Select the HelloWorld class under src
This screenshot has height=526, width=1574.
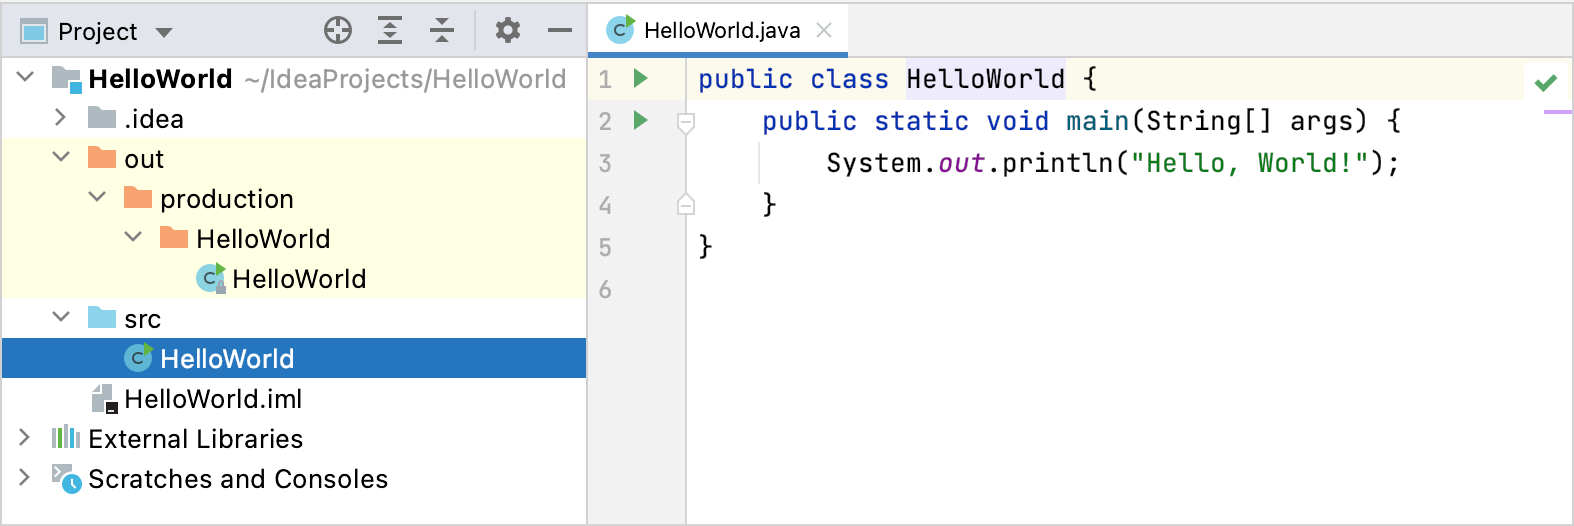pyautogui.click(x=294, y=358)
